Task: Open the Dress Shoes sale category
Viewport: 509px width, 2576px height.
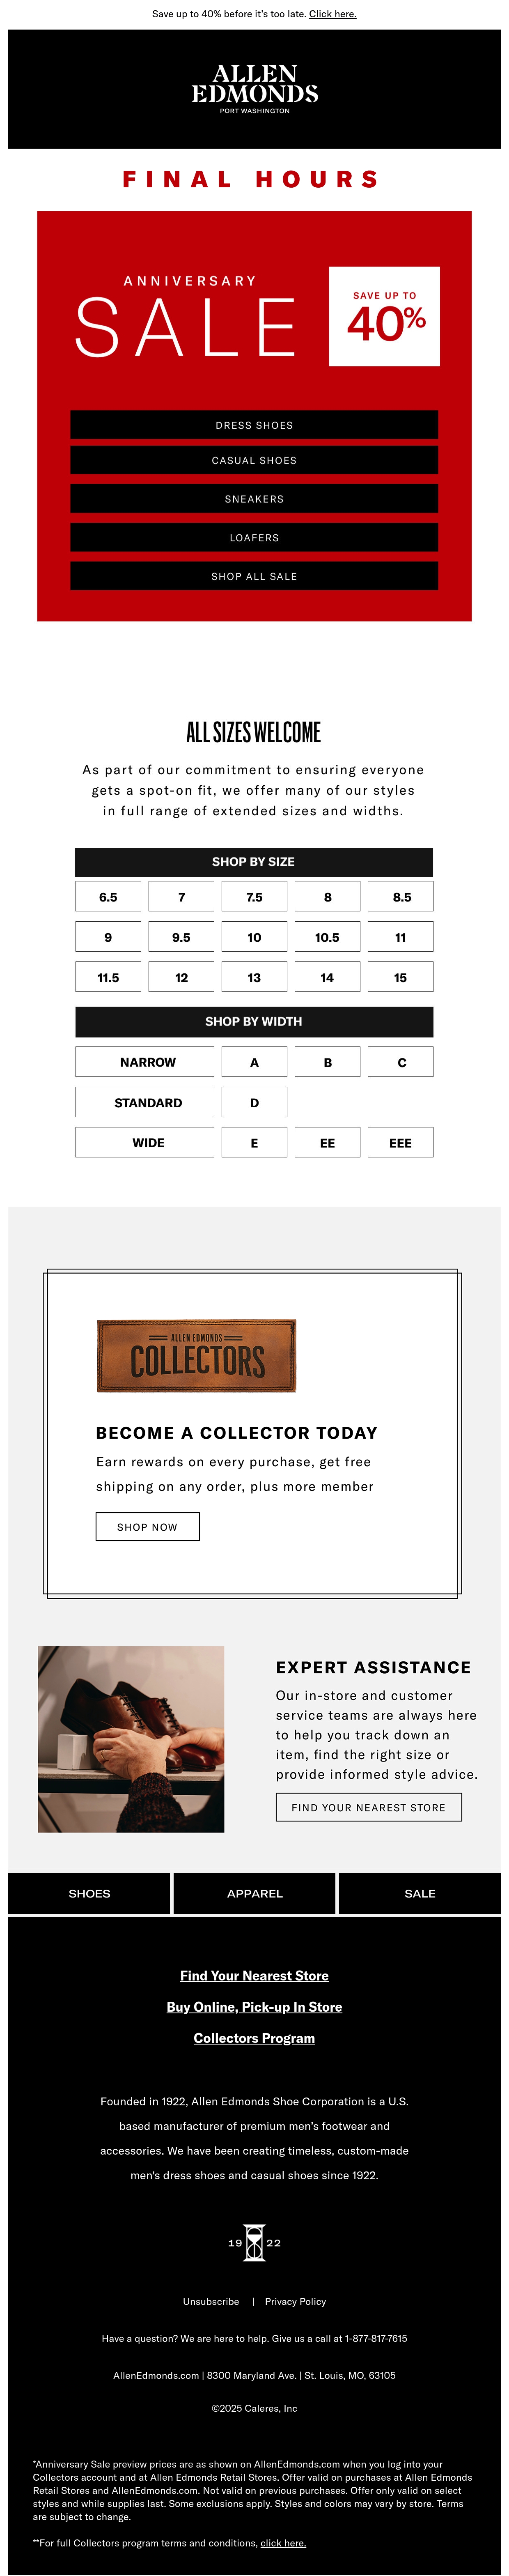Action: (x=254, y=425)
